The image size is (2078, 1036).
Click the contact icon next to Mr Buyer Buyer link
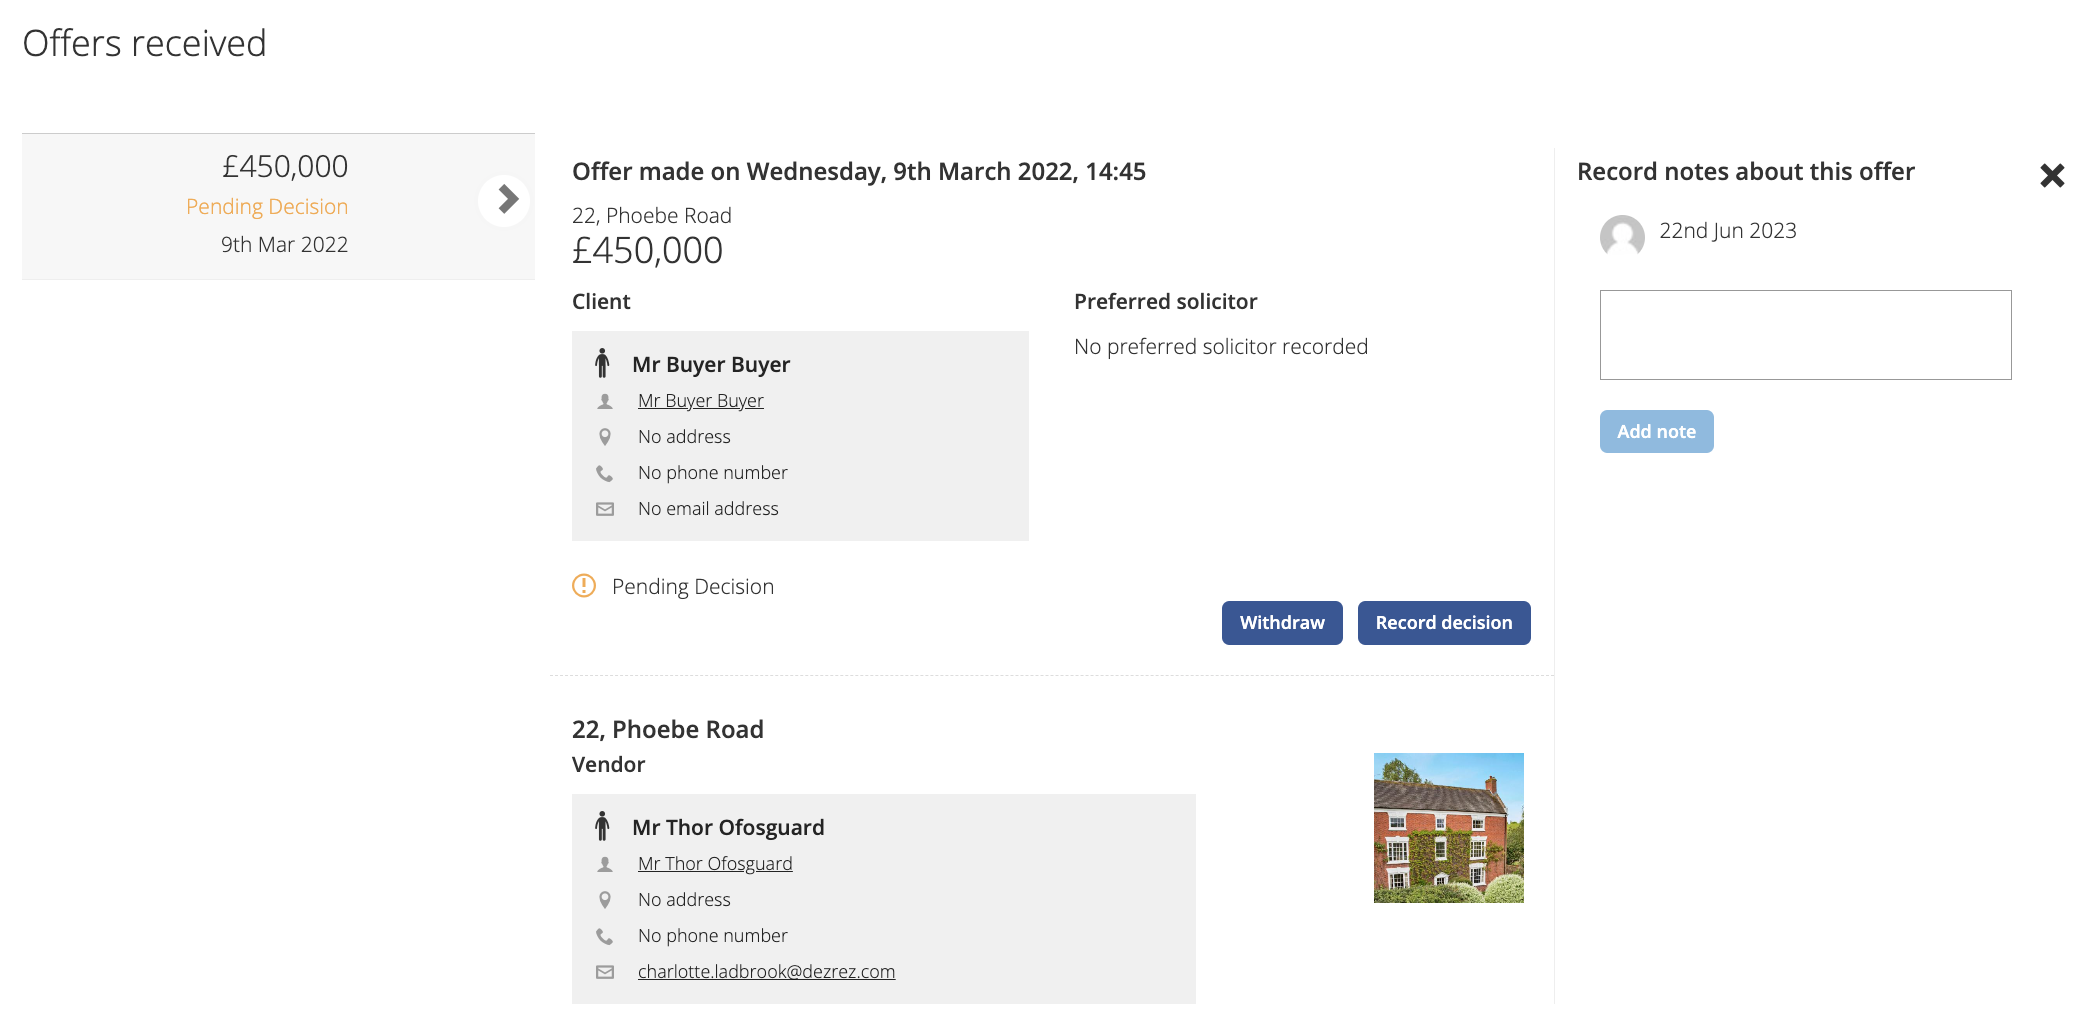[605, 401]
